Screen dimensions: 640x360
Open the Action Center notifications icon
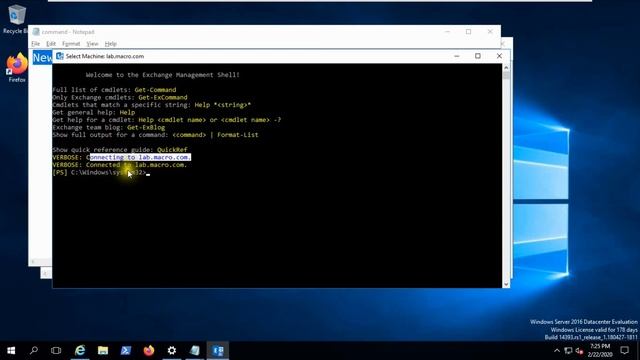624,351
